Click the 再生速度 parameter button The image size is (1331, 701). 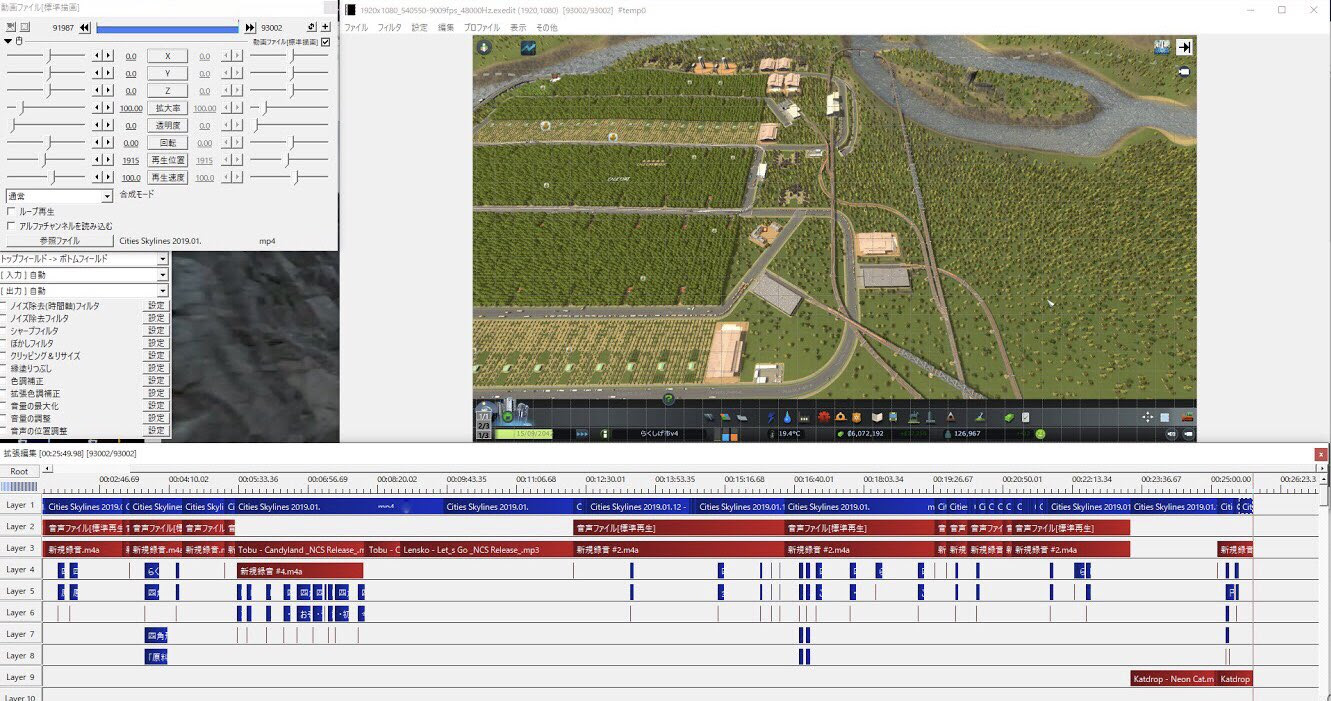pyautogui.click(x=167, y=177)
